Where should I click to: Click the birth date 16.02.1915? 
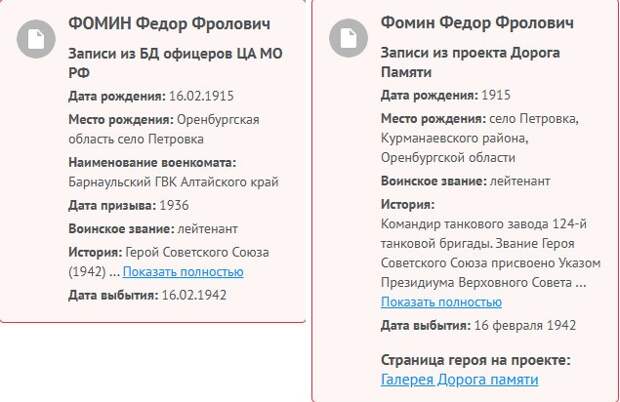201,96
